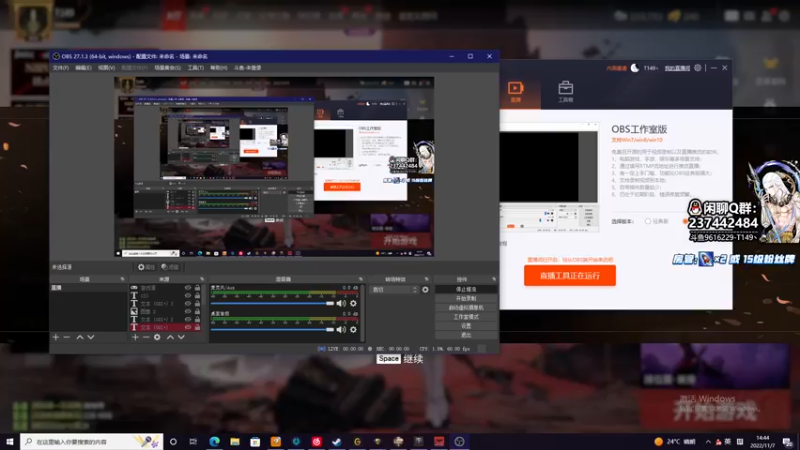
Task: Move the scene down with the arrow
Action: coord(91,337)
